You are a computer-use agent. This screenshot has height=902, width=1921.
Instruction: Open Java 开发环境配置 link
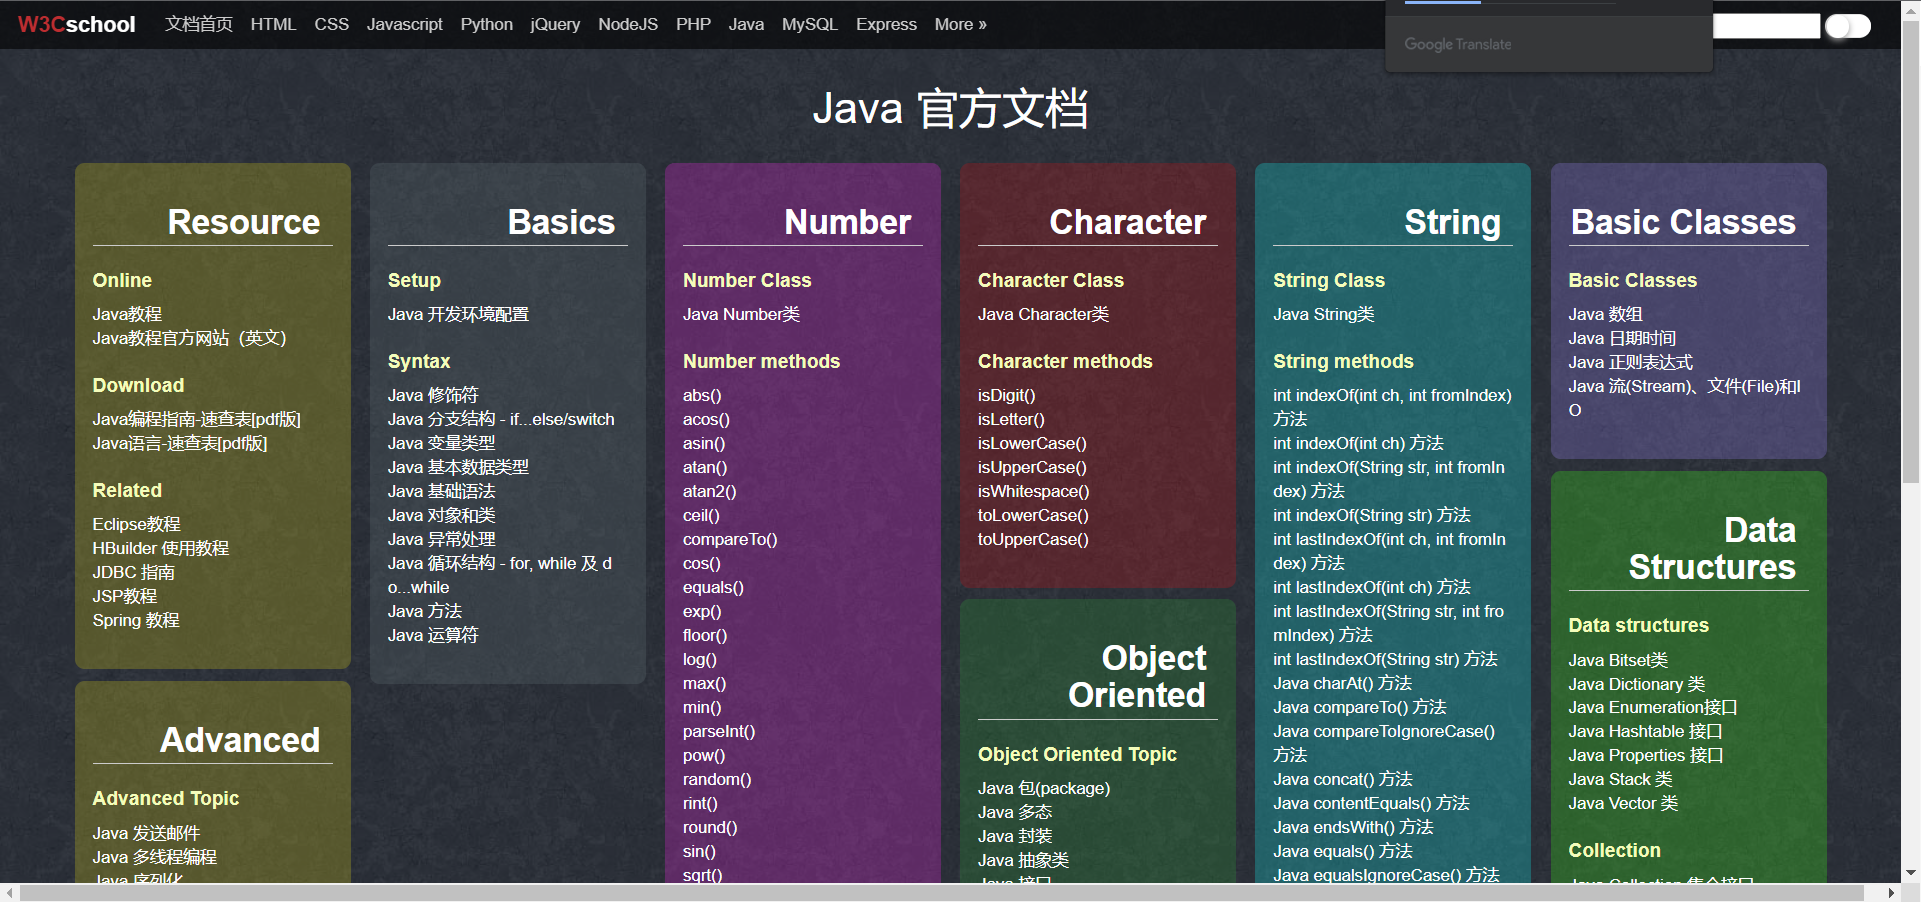coord(458,314)
